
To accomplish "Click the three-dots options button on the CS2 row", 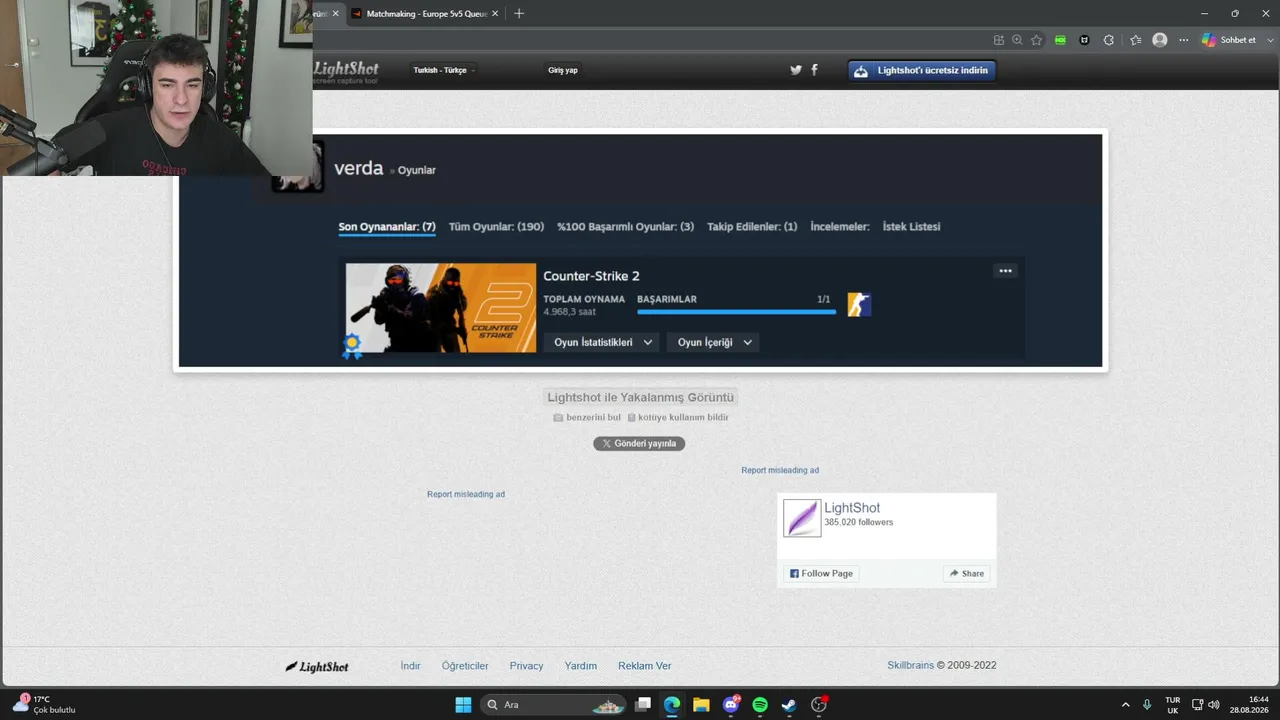I will pyautogui.click(x=1005, y=271).
